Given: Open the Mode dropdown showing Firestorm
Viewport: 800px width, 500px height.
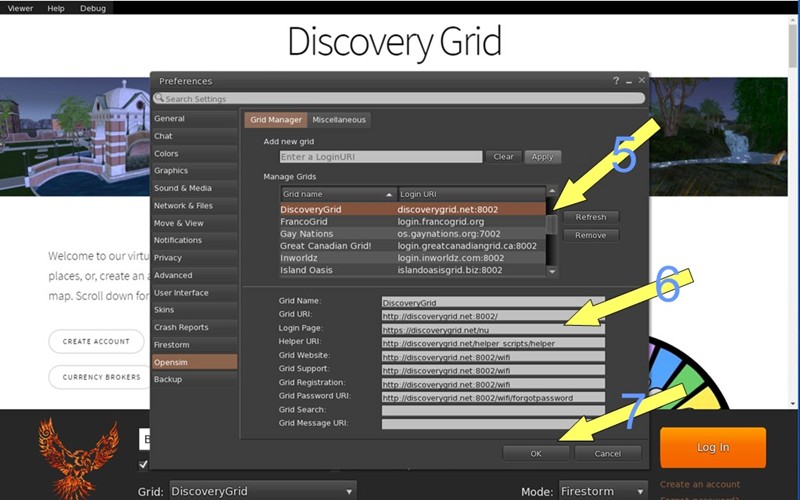Looking at the screenshot, I should 603,491.
